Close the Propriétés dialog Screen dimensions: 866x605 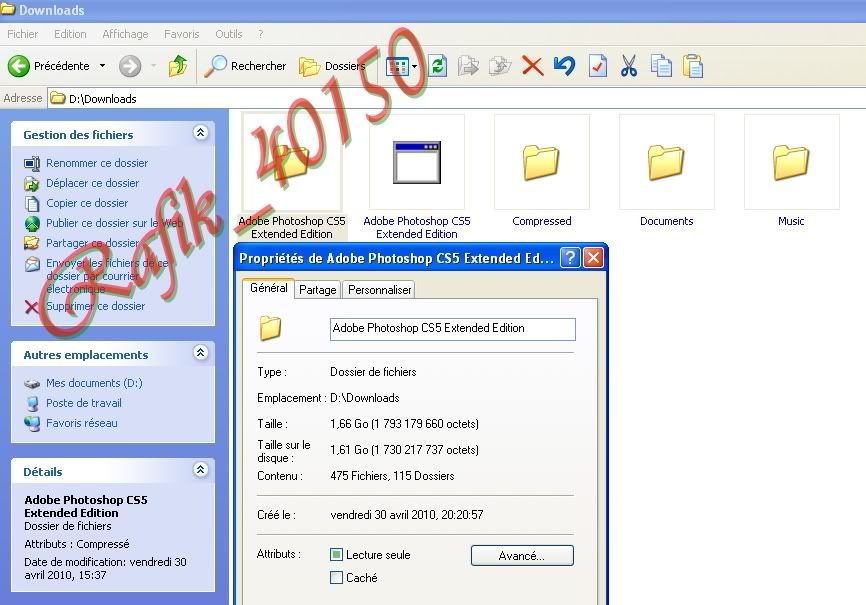(x=593, y=257)
